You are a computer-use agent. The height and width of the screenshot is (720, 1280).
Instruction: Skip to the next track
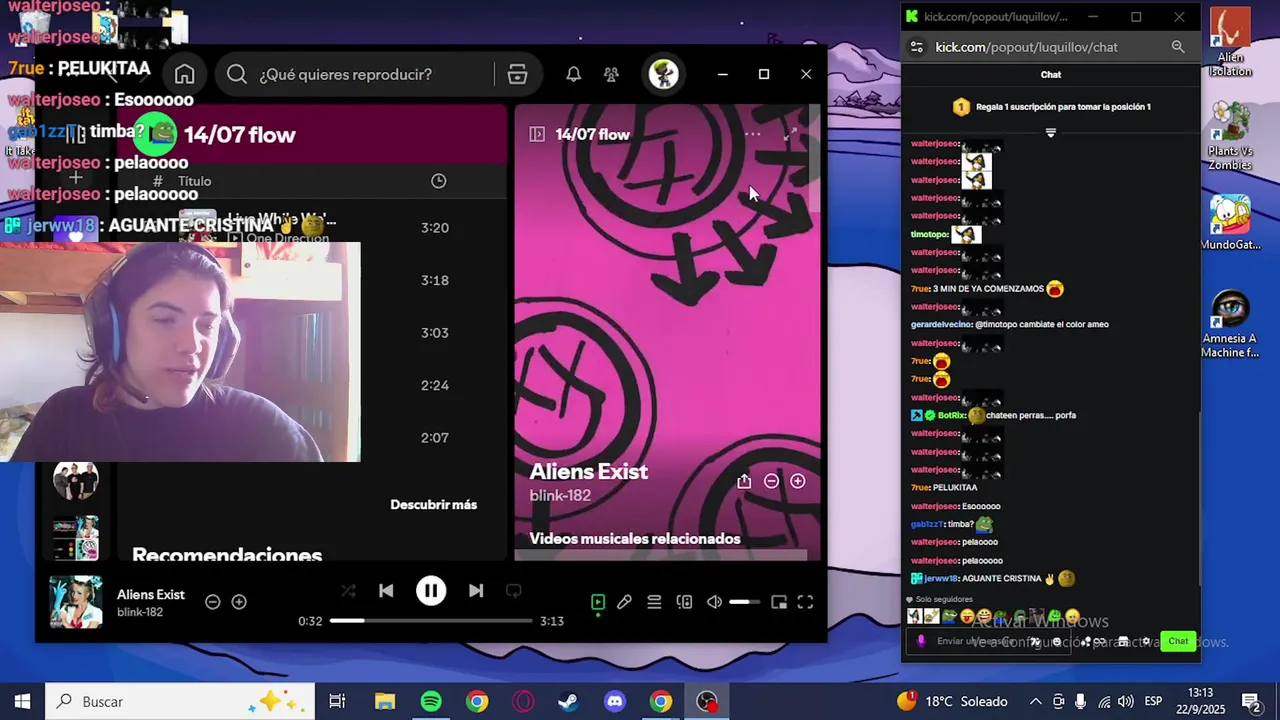(476, 591)
